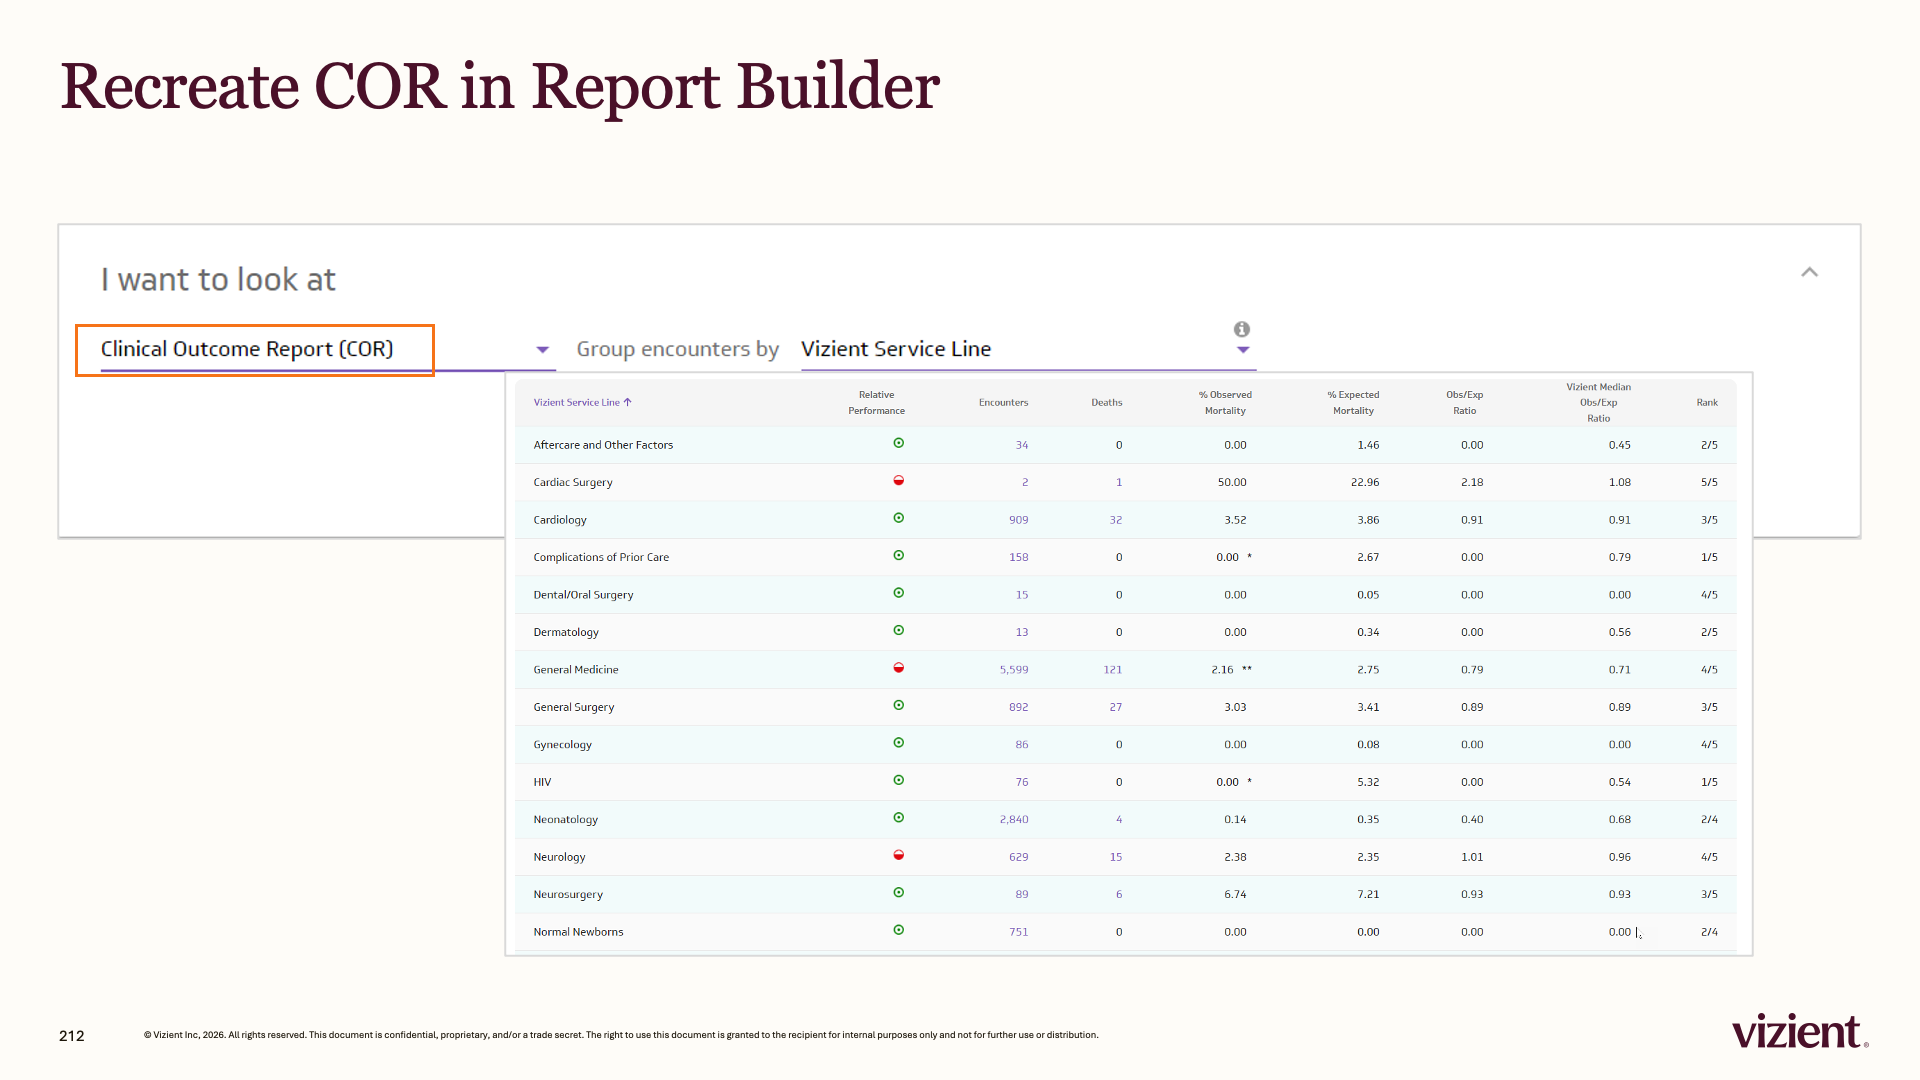Click the Obs/Exp Ratio column header
Viewport: 1920px width, 1080px height.
1464,403
